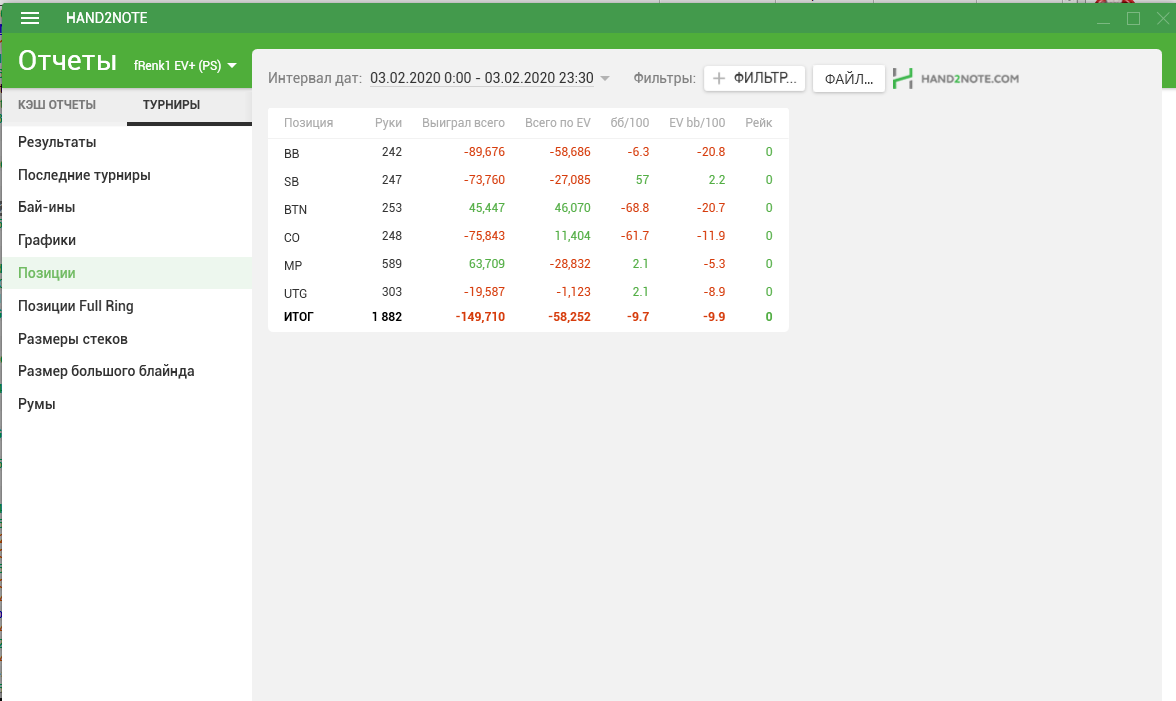Click SB winnings value -73,760
The width and height of the screenshot is (1176, 701).
[x=484, y=180]
